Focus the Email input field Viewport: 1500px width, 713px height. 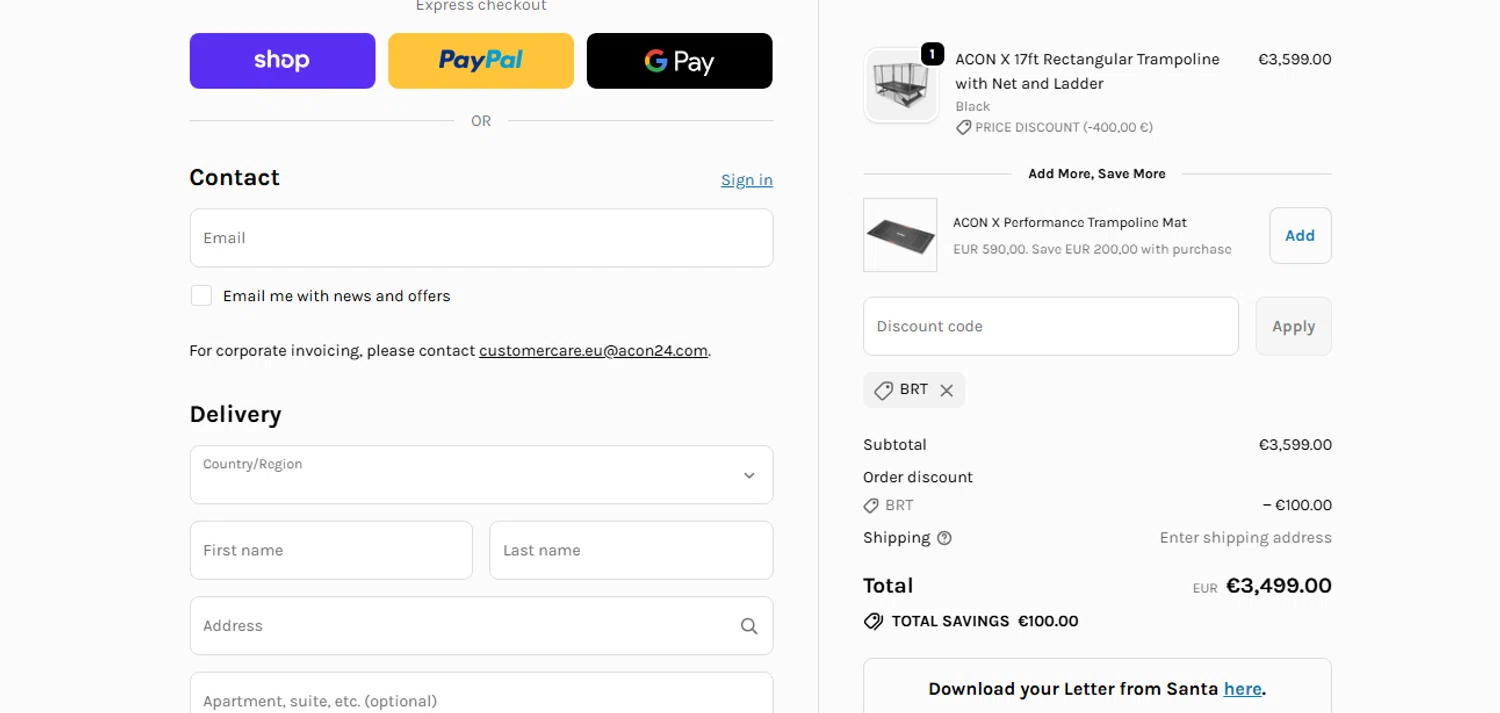[x=481, y=238]
